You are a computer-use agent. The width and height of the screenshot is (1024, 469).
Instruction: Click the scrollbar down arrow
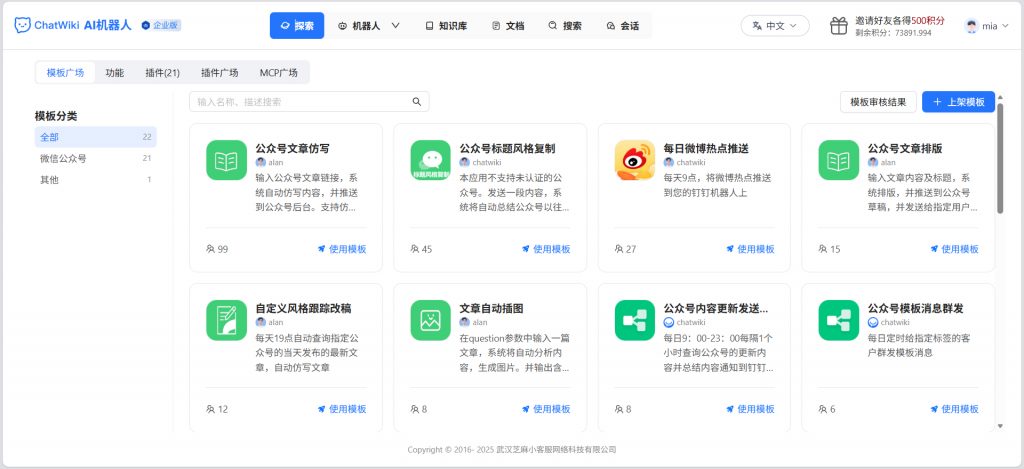pos(1000,426)
